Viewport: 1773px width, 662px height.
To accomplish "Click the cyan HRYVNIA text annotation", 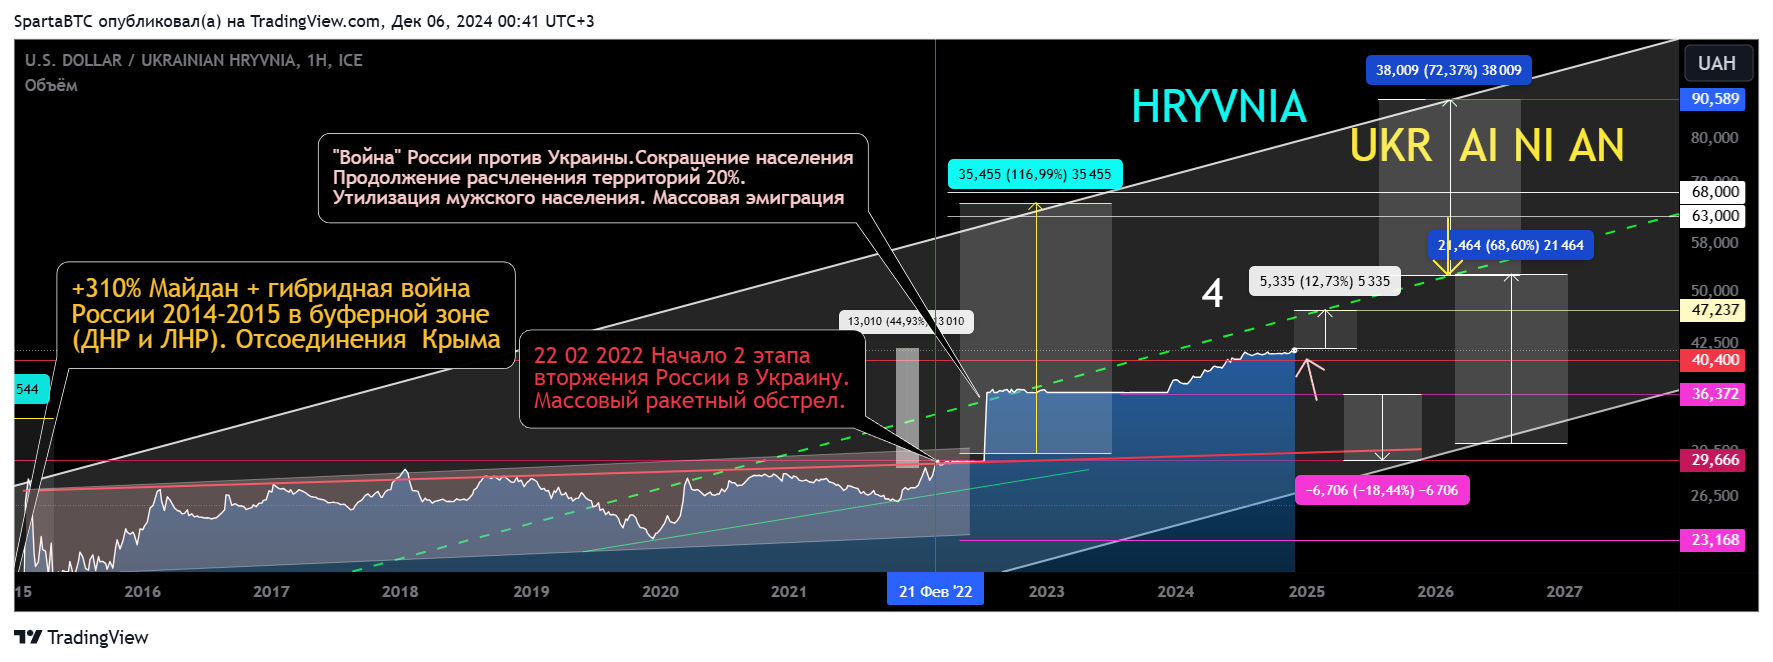I will coord(1219,107).
